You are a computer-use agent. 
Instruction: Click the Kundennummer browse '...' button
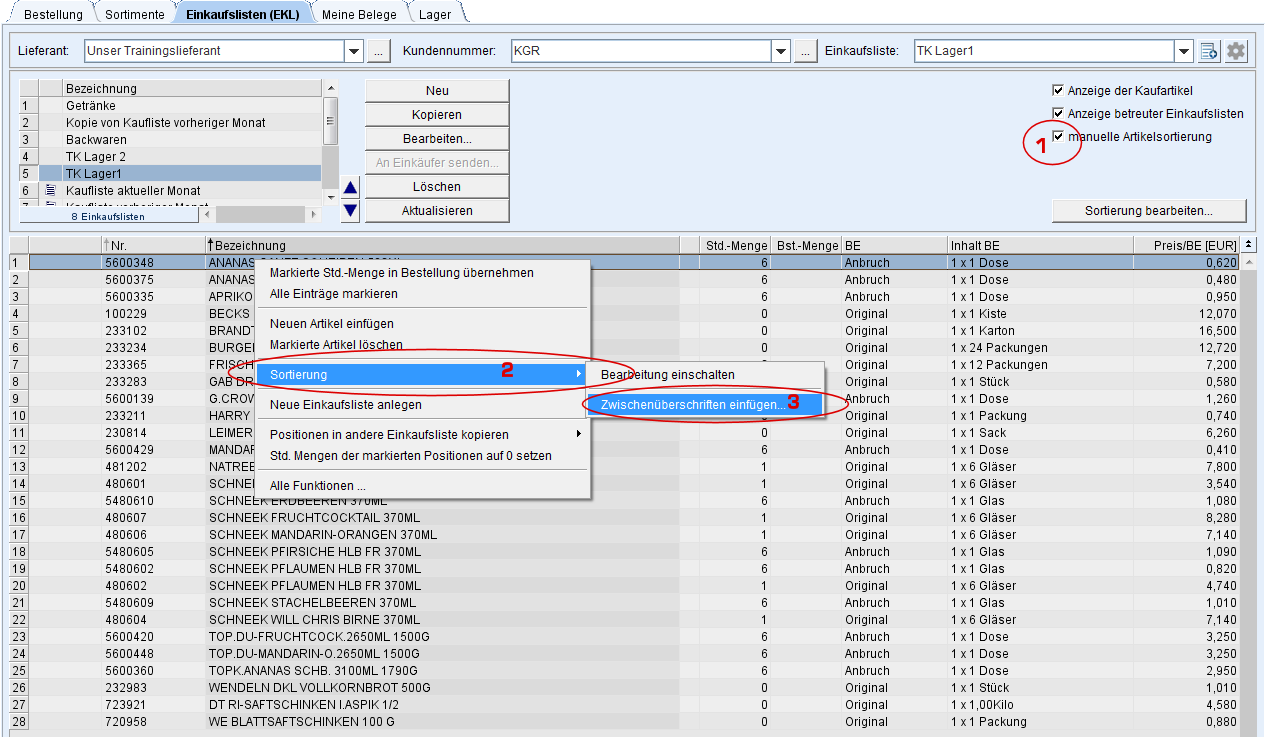806,51
